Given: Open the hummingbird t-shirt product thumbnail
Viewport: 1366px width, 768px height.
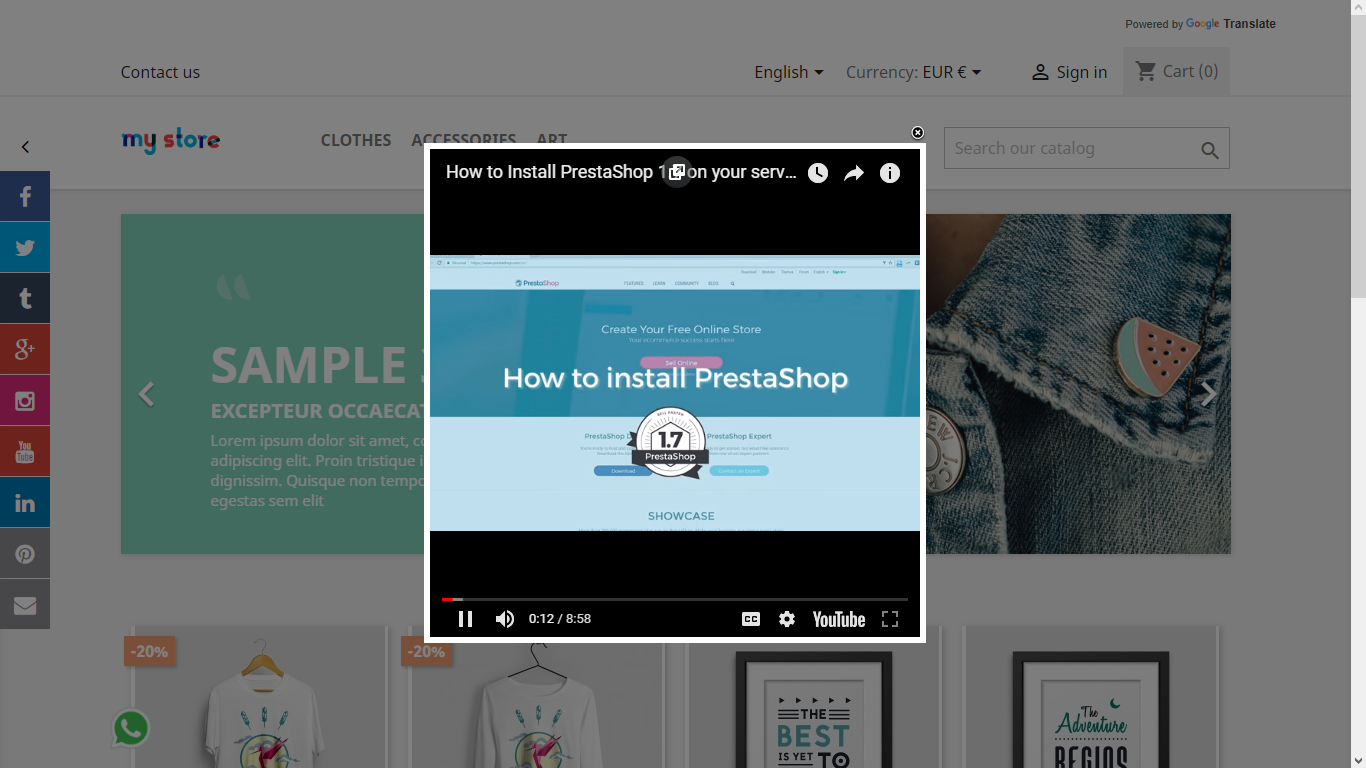Looking at the screenshot, I should tap(261, 697).
